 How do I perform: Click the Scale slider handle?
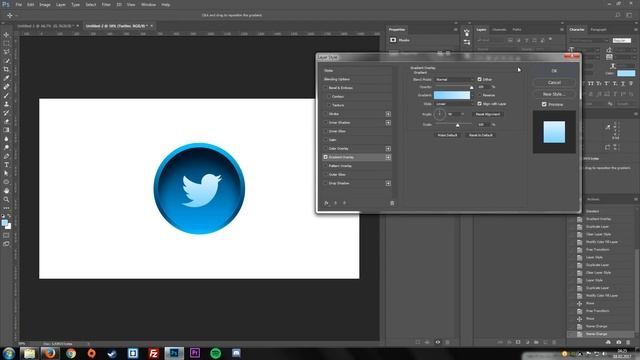click(x=458, y=125)
